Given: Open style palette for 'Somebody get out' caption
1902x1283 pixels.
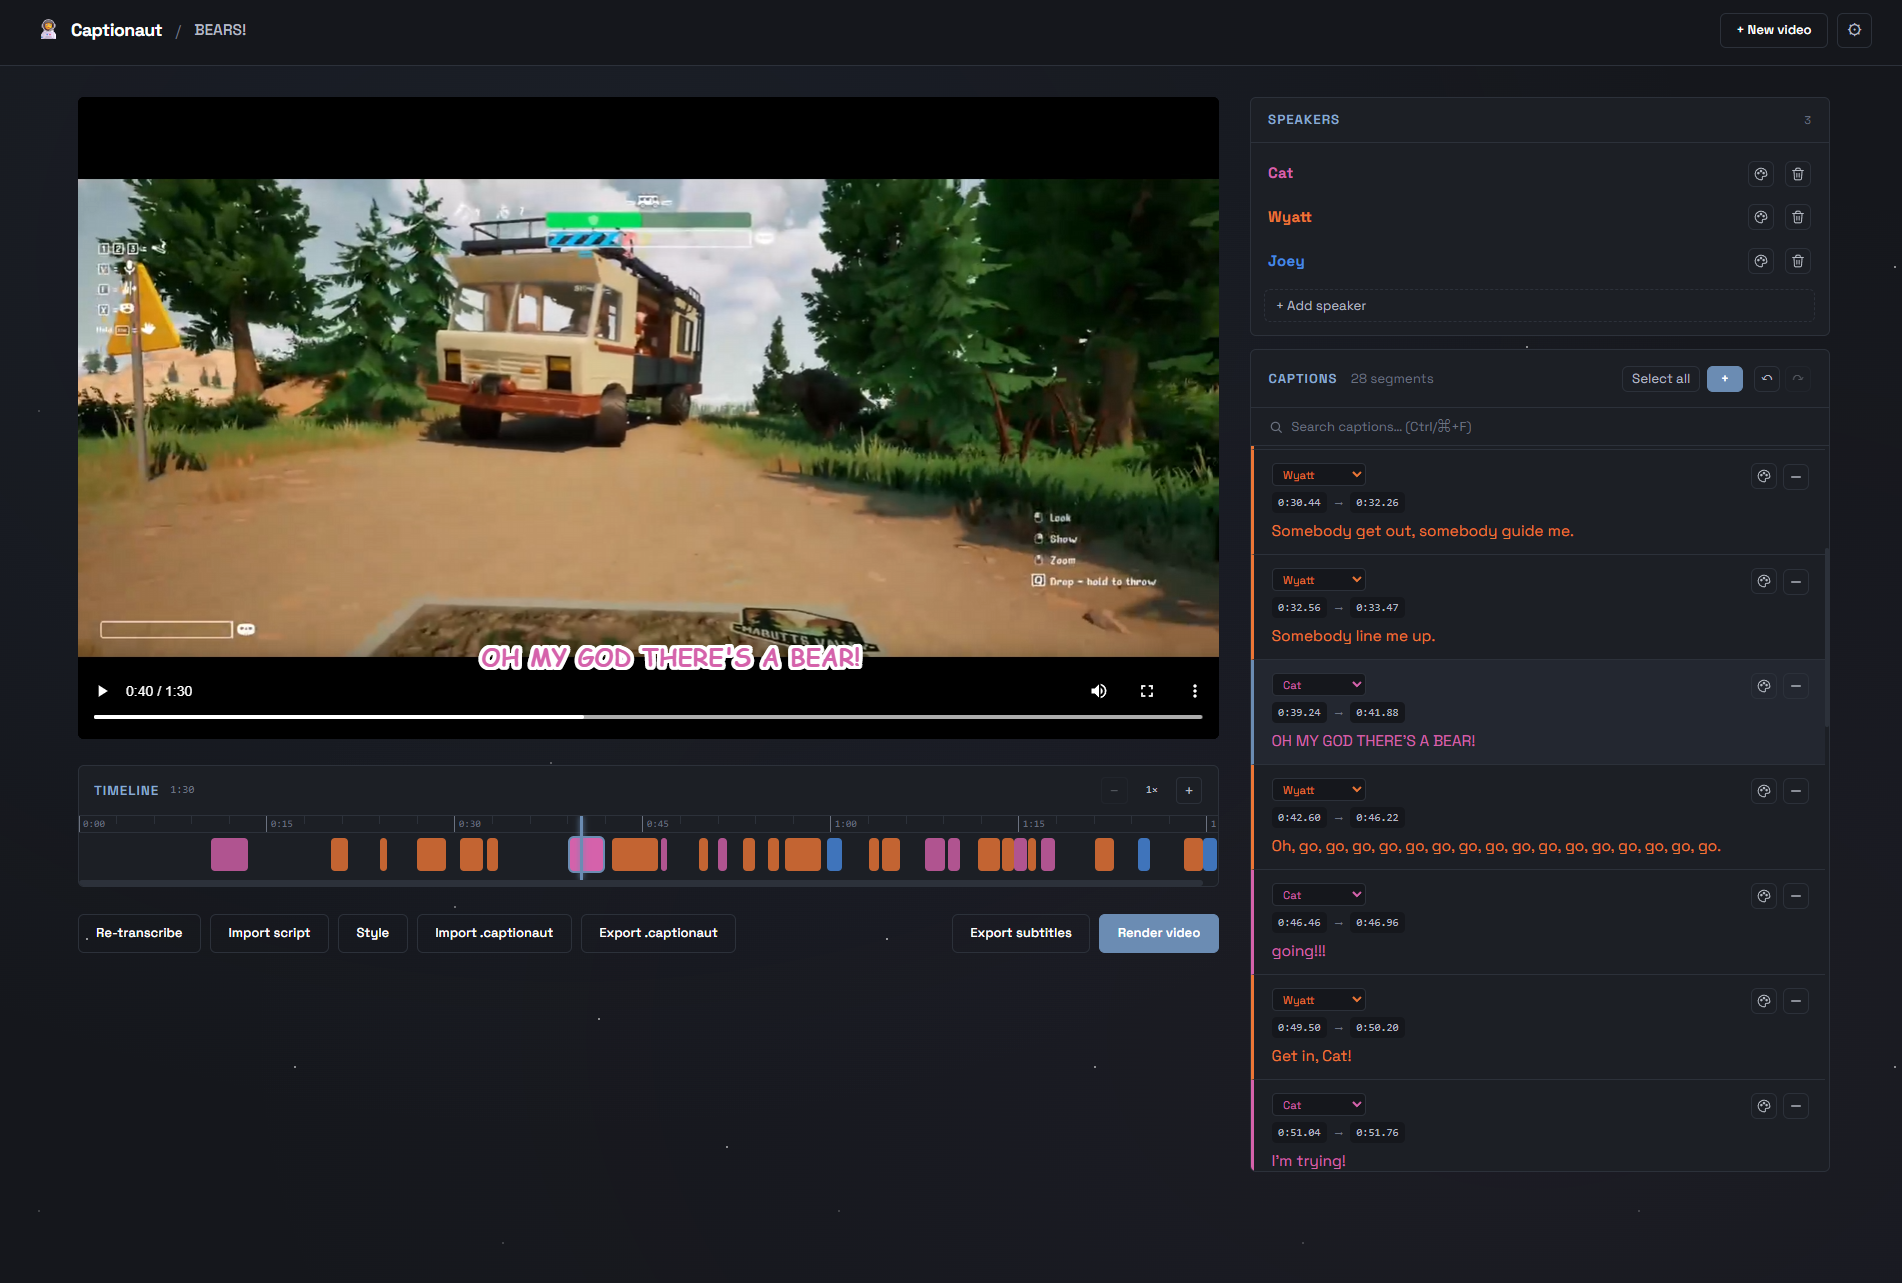Looking at the screenshot, I should [1764, 477].
